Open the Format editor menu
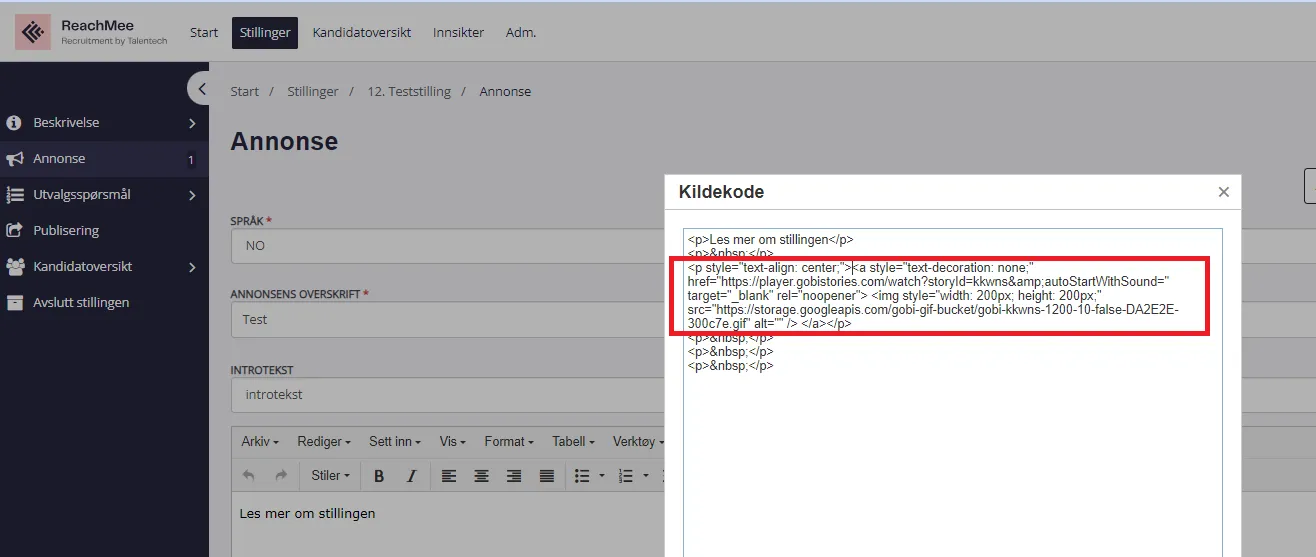This screenshot has width=1316, height=557. (509, 441)
